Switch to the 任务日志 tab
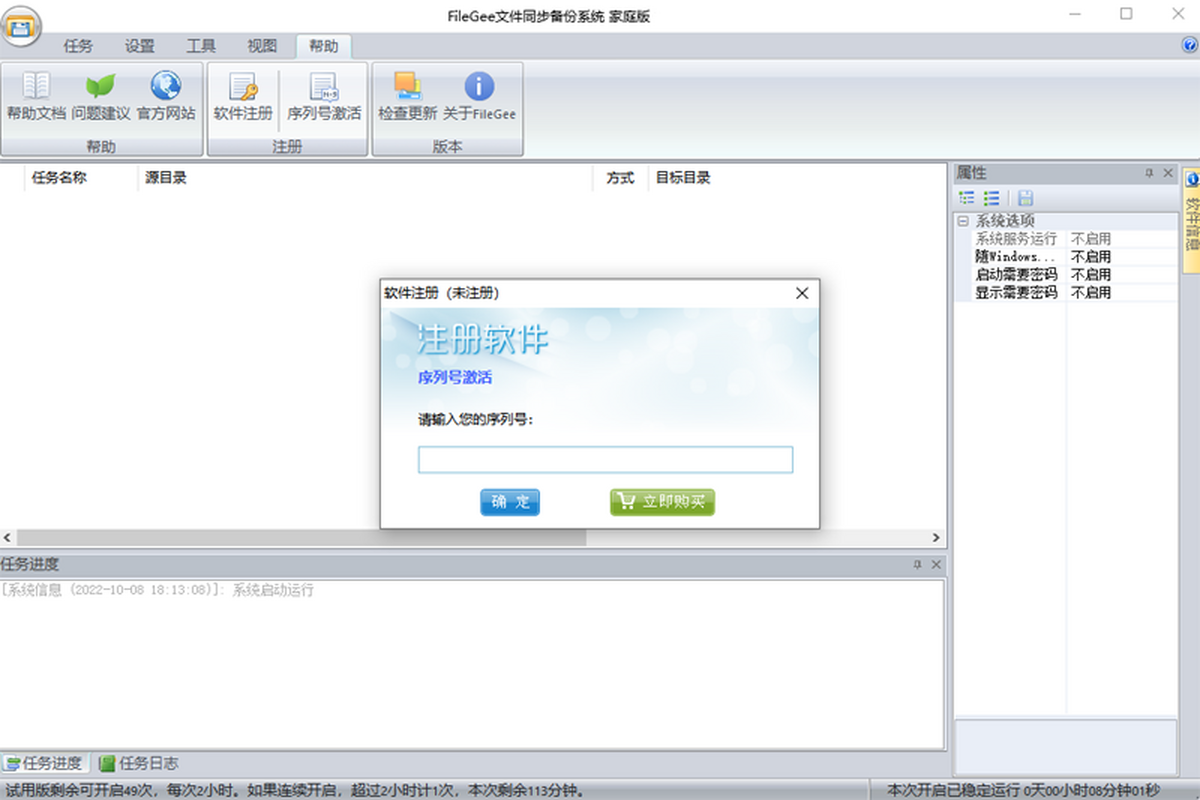The image size is (1200, 800). coord(139,764)
